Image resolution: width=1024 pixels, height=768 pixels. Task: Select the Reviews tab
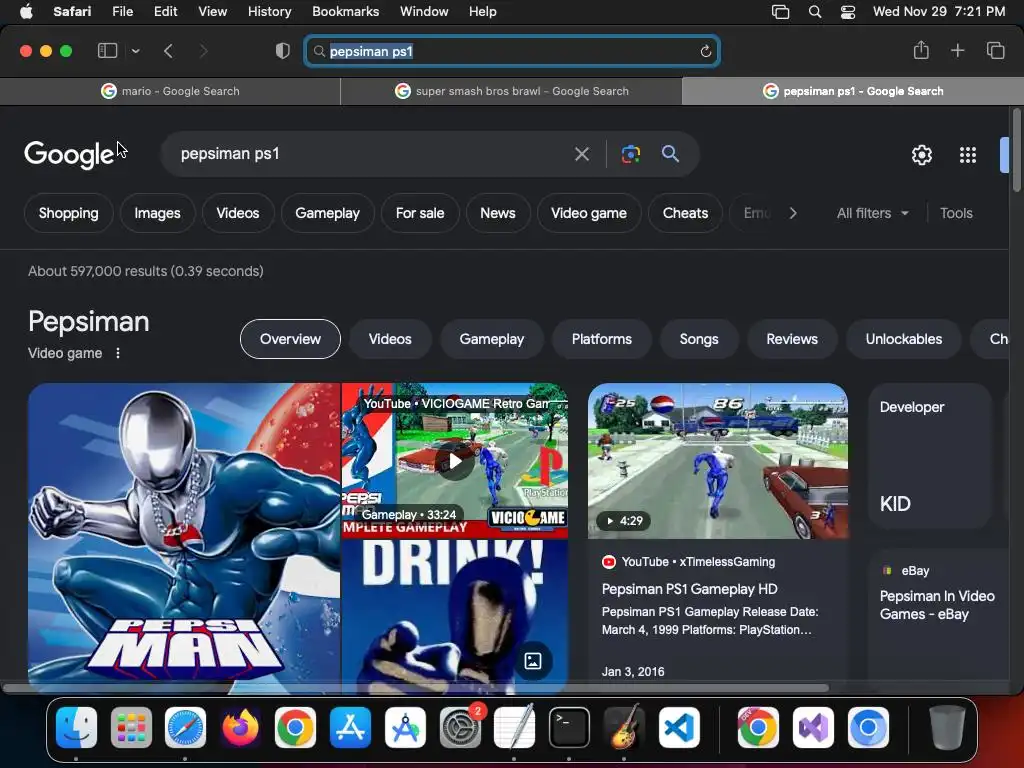click(792, 339)
